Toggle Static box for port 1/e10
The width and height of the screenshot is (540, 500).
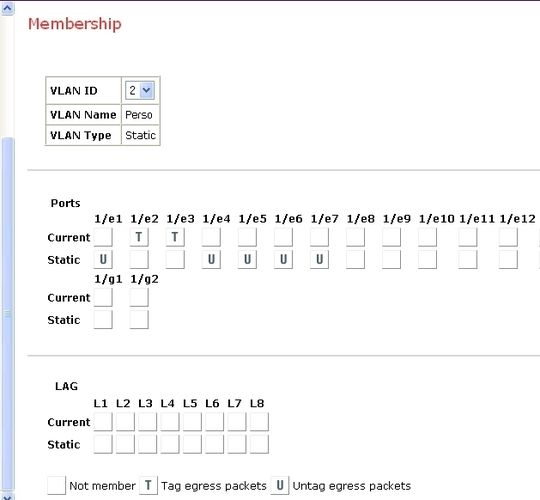pyautogui.click(x=427, y=259)
